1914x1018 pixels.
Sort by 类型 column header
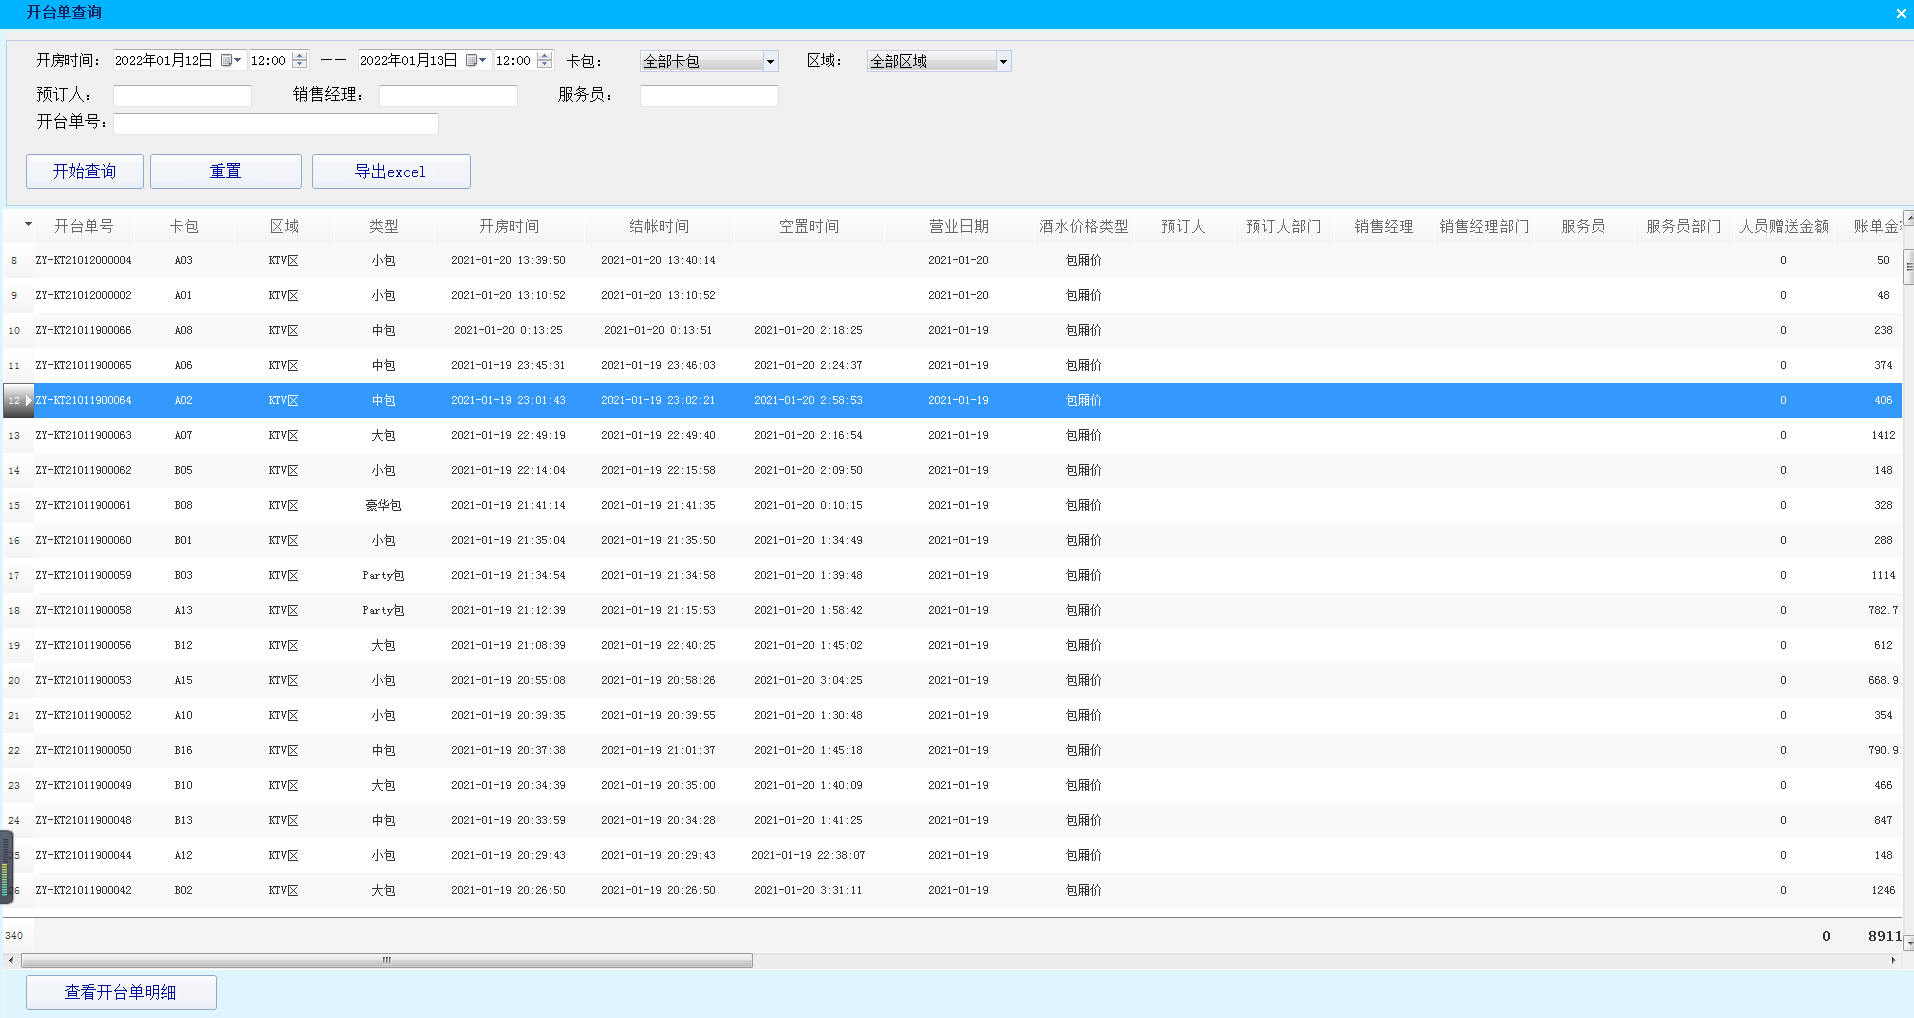pyautogui.click(x=384, y=227)
